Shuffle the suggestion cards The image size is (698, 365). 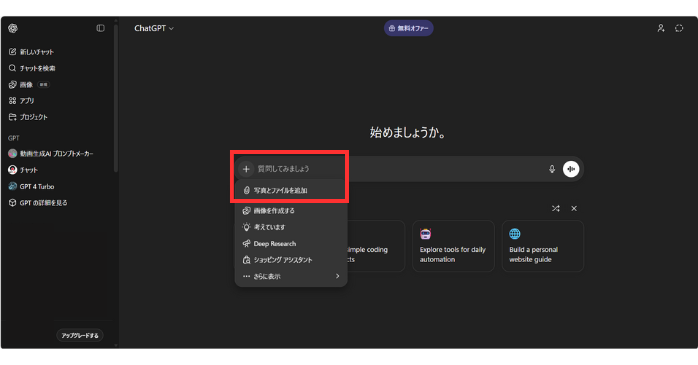coord(556,208)
